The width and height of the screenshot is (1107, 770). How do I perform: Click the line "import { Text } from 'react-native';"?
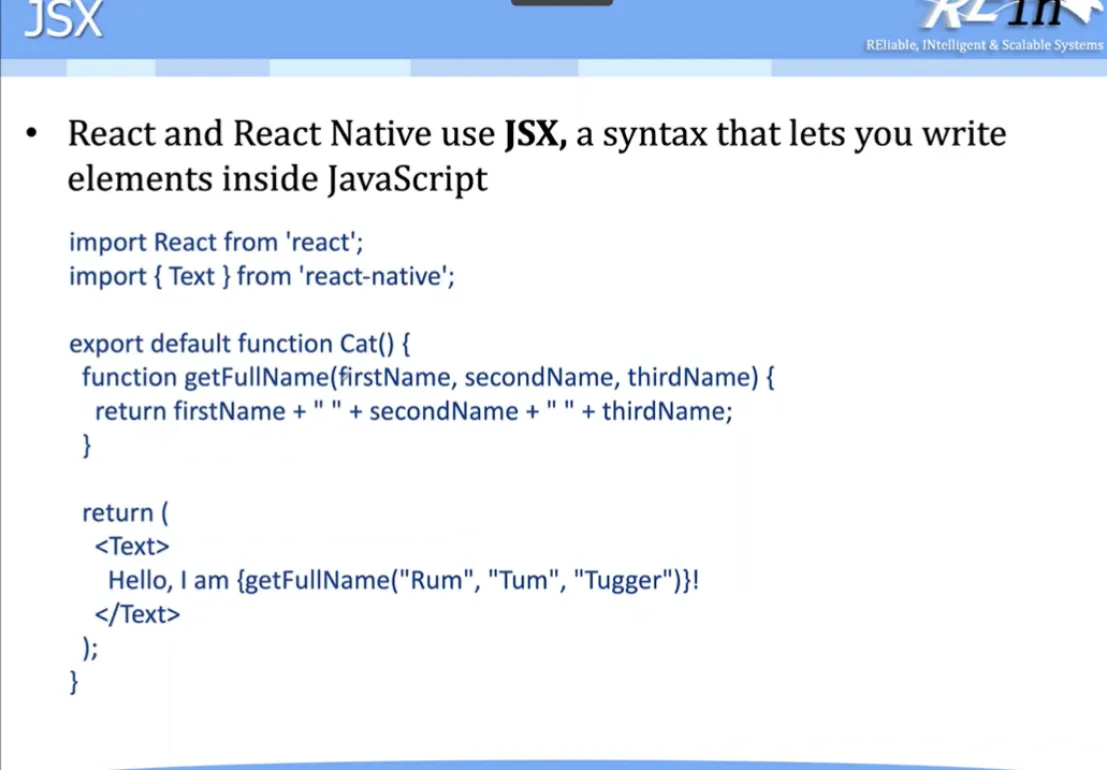click(262, 276)
